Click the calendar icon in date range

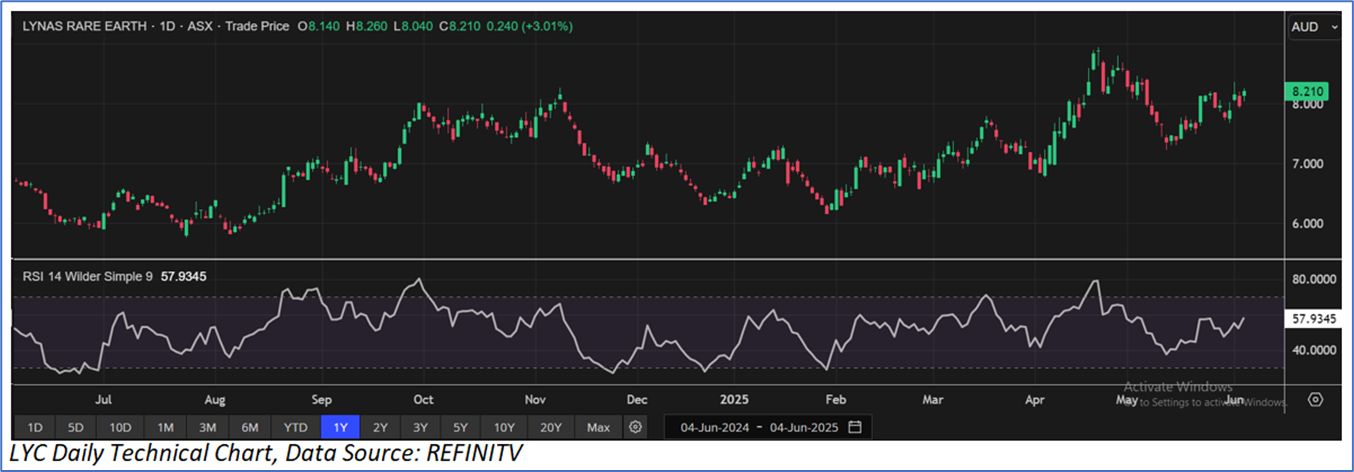854,427
